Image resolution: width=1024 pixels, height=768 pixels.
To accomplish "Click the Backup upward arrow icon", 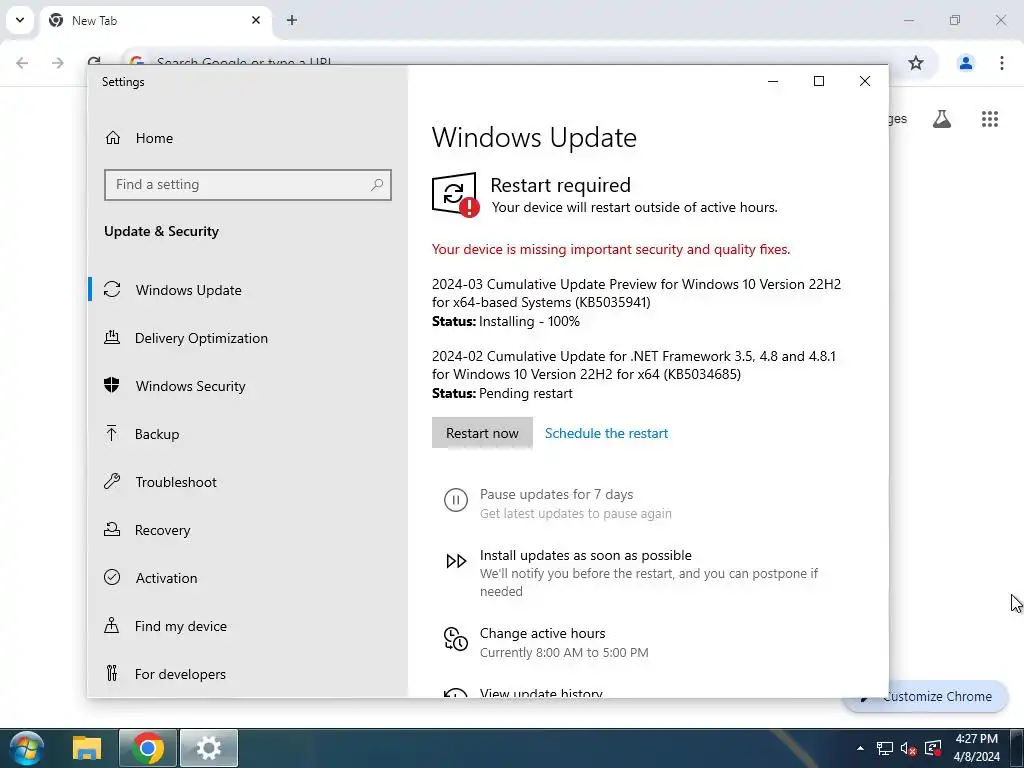I will coord(112,434).
